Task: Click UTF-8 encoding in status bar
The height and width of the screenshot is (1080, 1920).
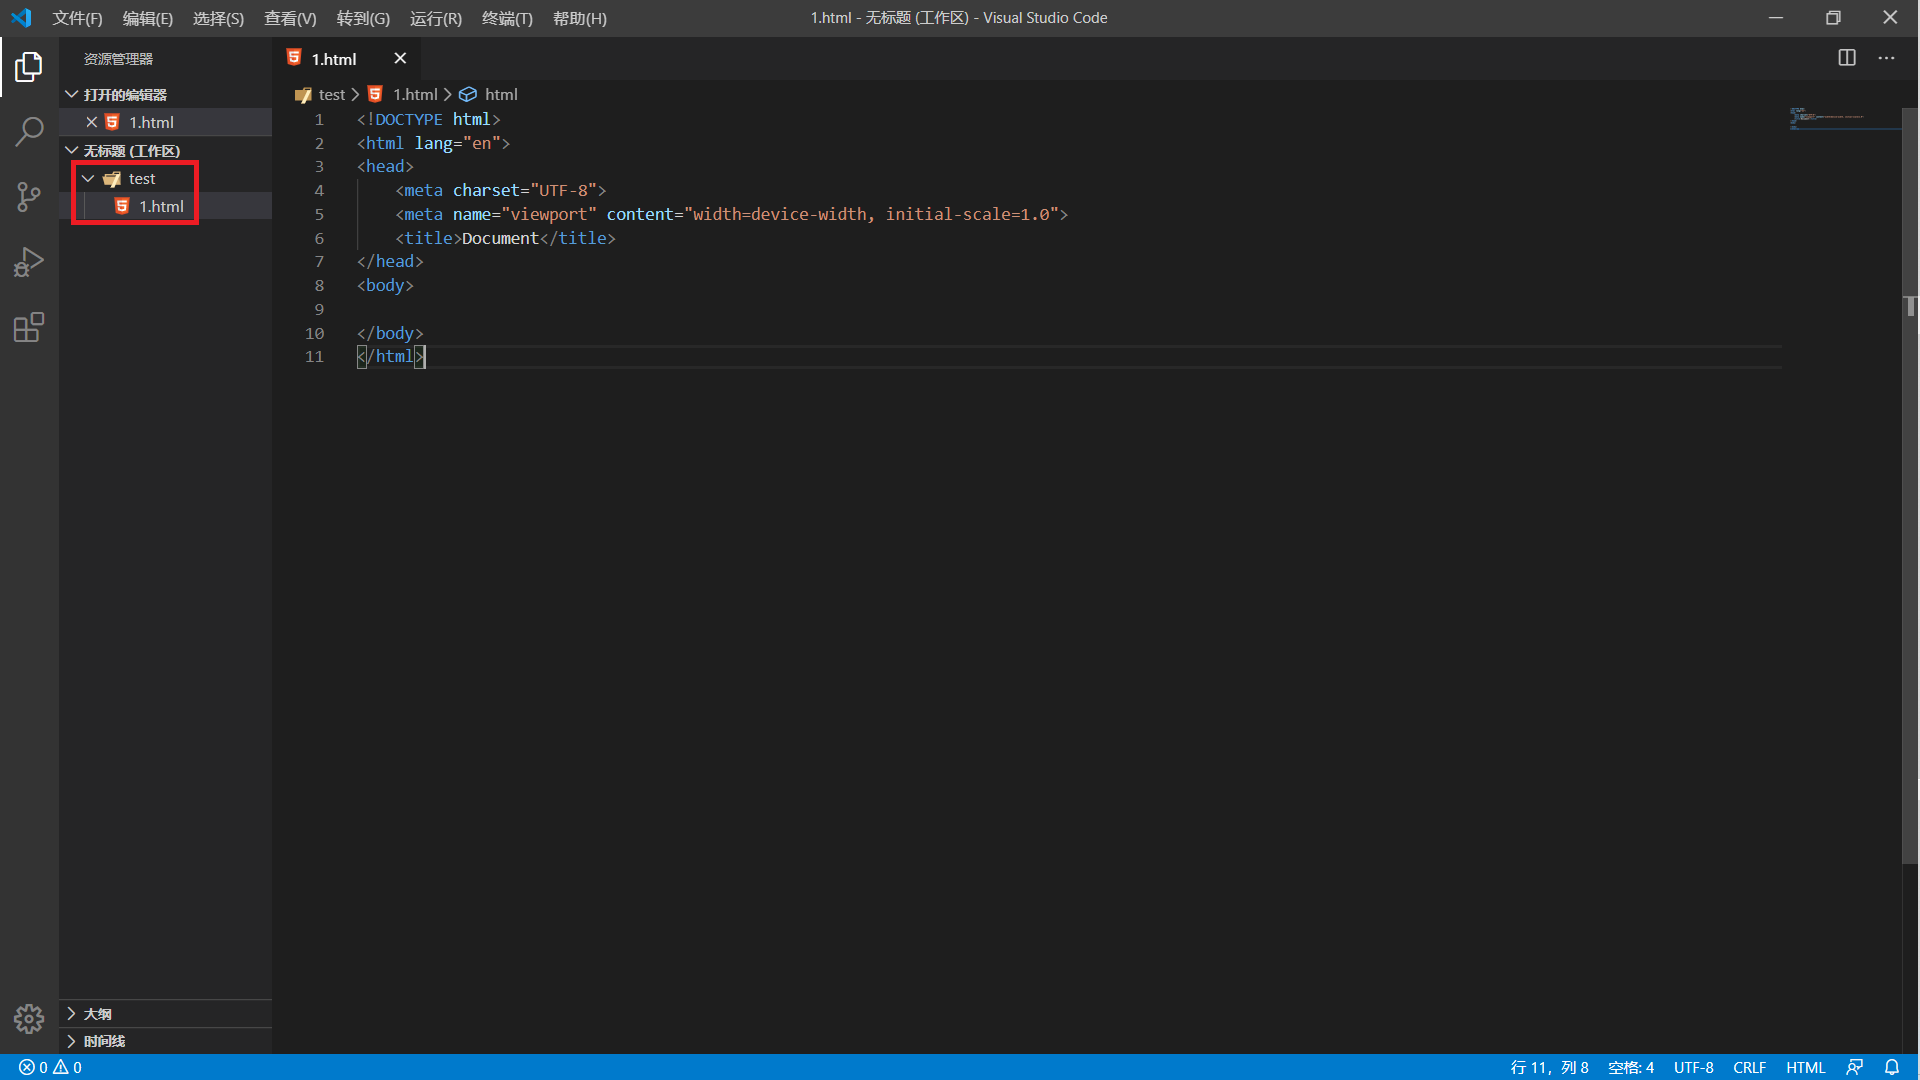Action: point(1693,1067)
